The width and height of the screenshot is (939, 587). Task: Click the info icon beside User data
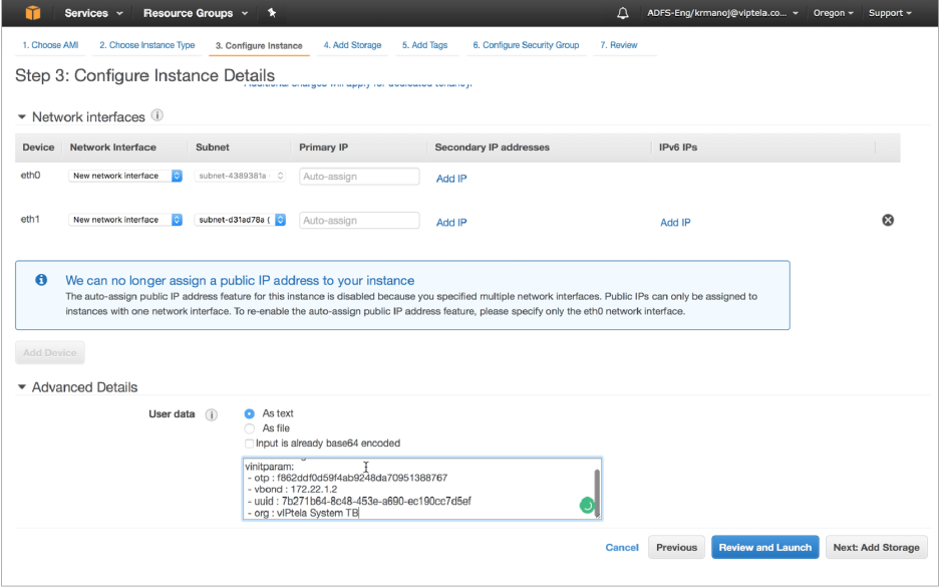(x=210, y=413)
